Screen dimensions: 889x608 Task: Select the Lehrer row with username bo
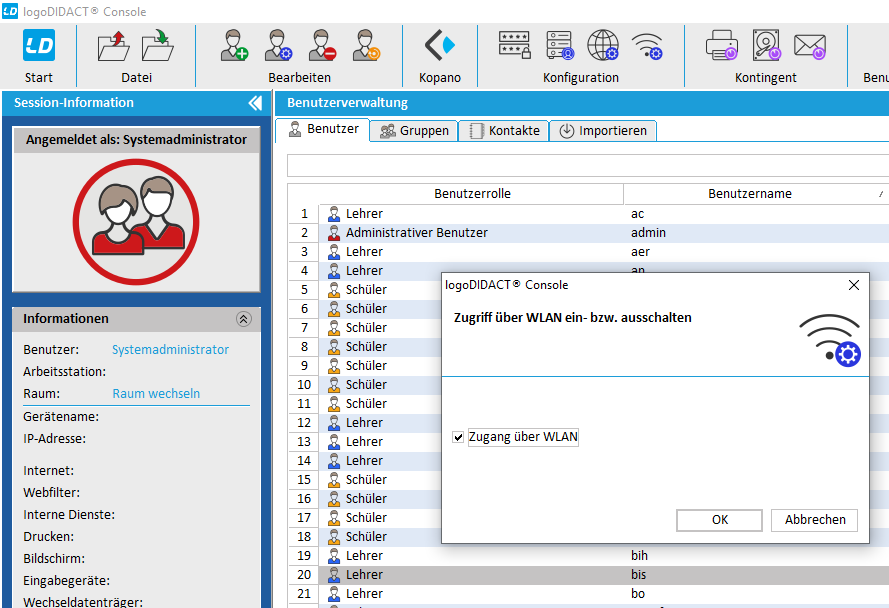588,594
